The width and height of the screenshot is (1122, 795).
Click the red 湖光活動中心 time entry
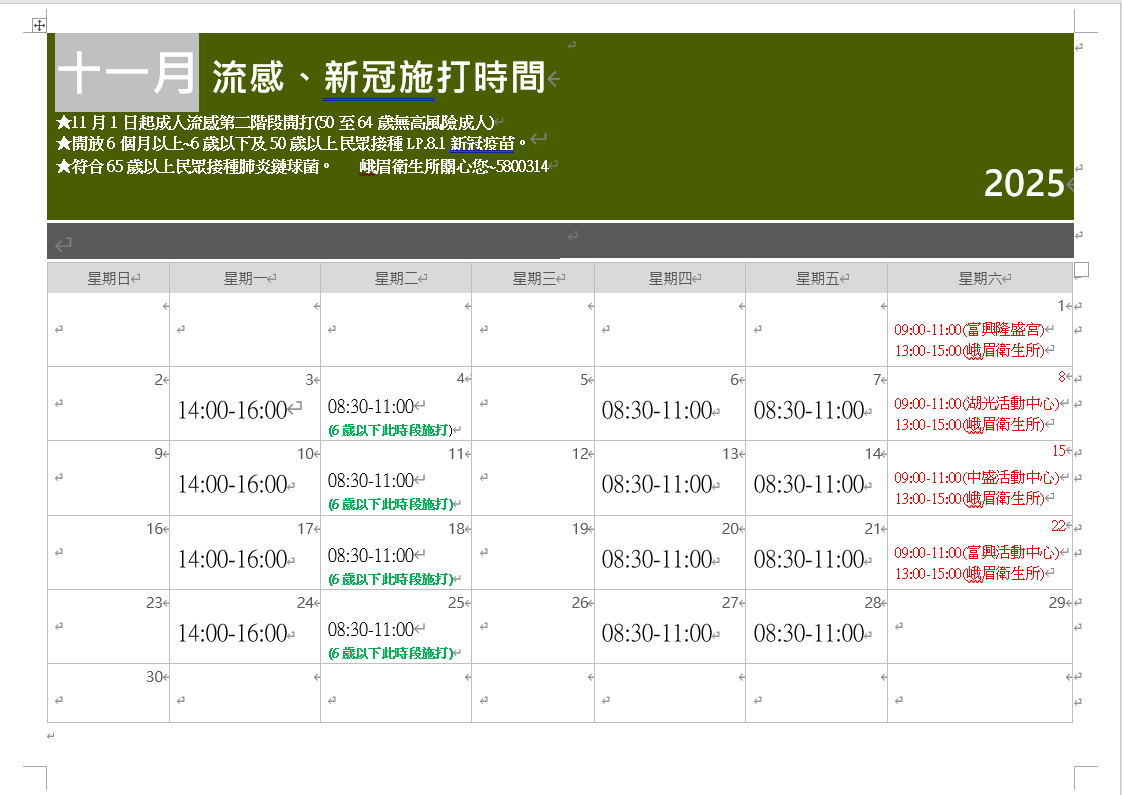click(x=976, y=404)
